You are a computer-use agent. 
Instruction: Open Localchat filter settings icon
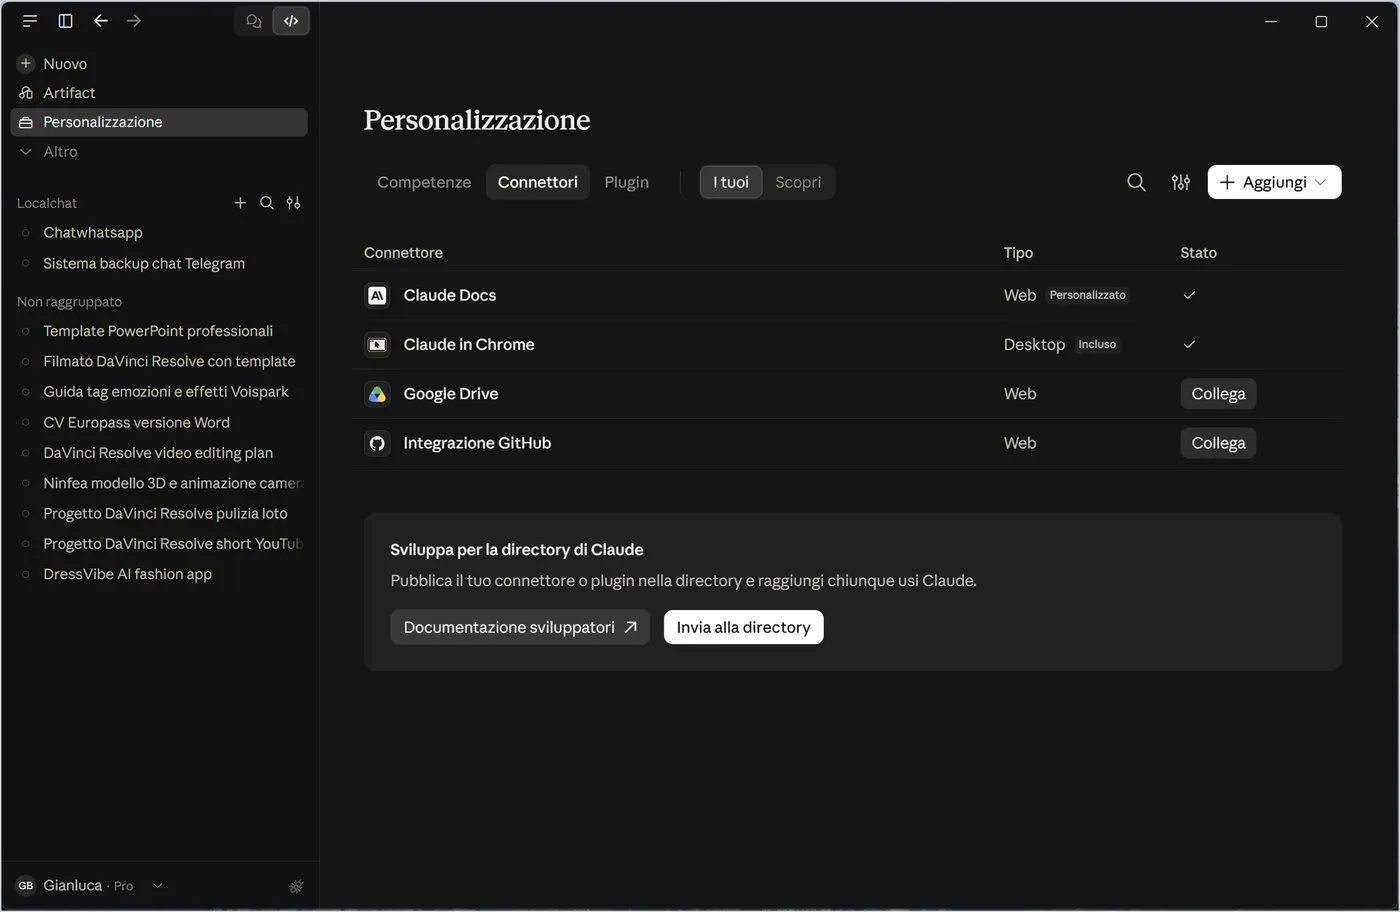pyautogui.click(x=293, y=203)
